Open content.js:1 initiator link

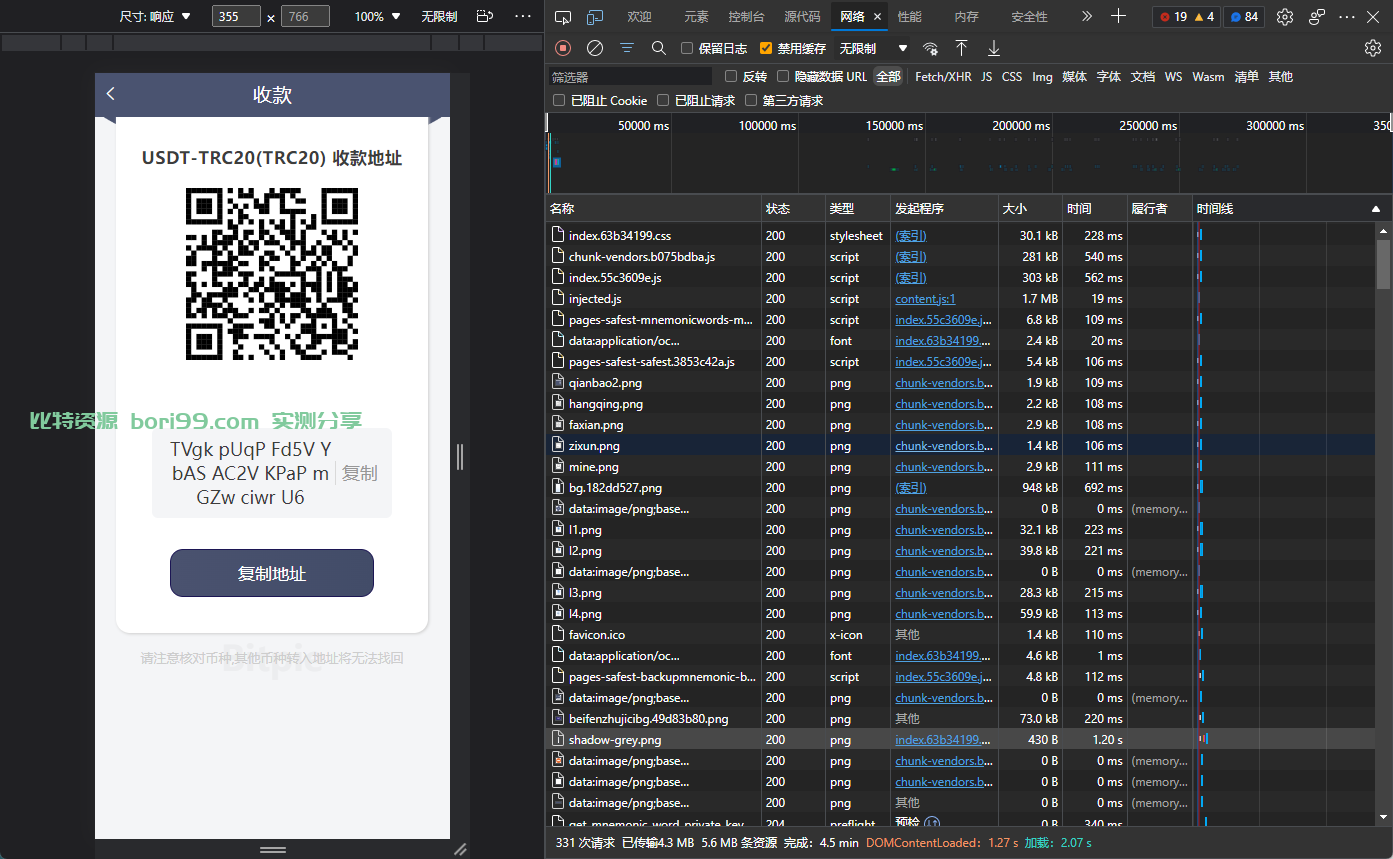(x=925, y=299)
